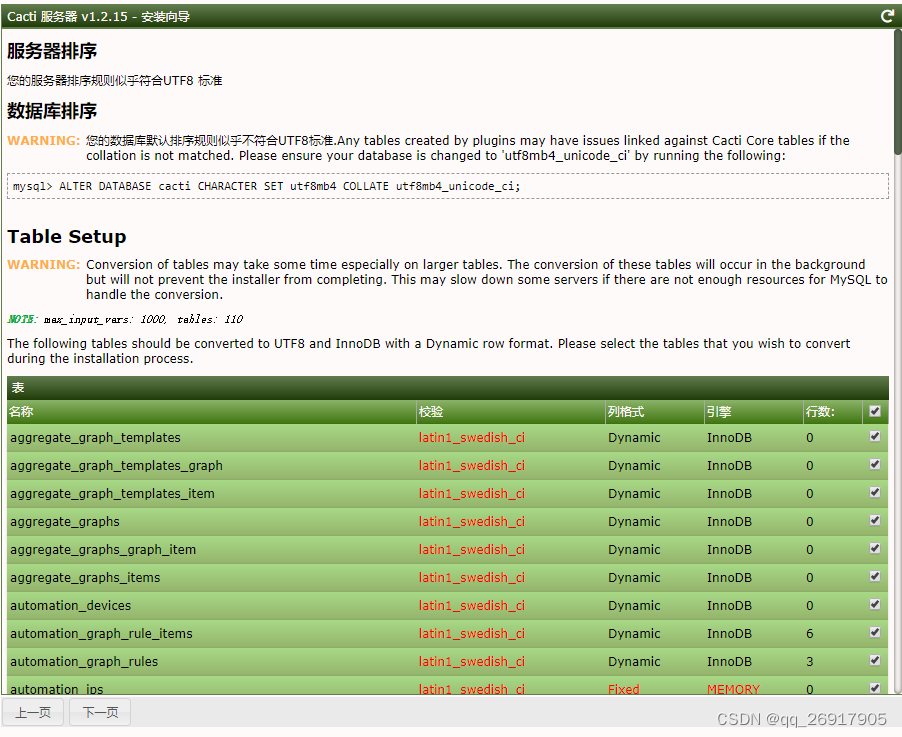Toggle automation_graph_rule_items checkbox
Viewport: 902px width, 737px height.
coord(875,632)
